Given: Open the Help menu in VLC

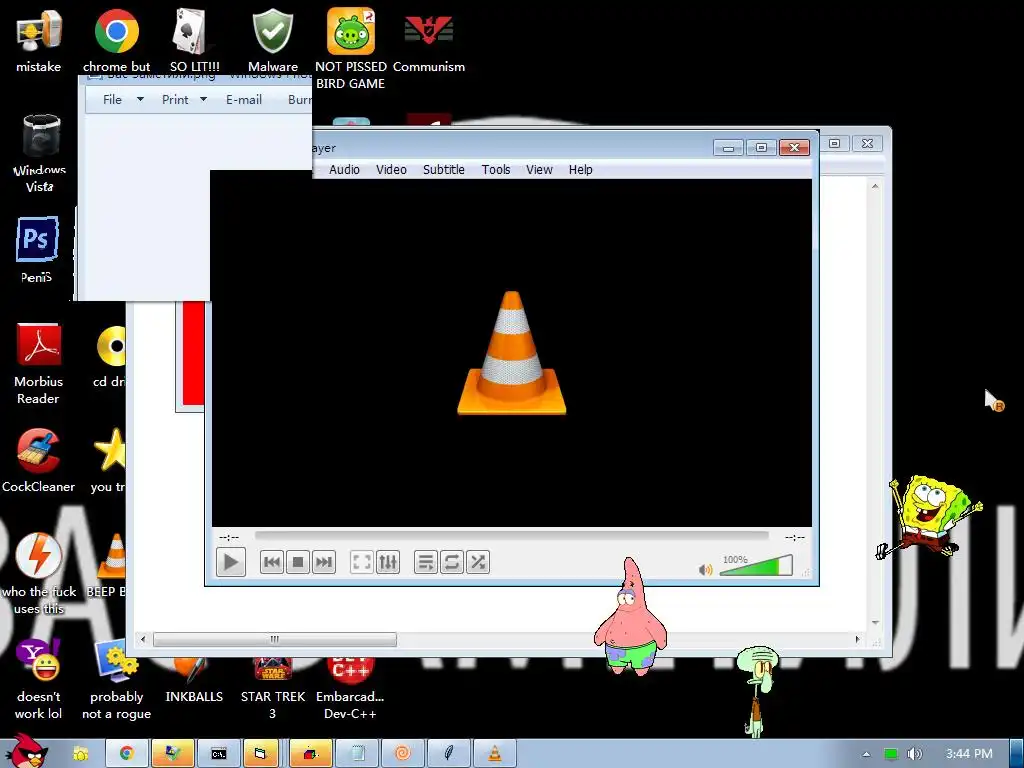Looking at the screenshot, I should (x=581, y=170).
